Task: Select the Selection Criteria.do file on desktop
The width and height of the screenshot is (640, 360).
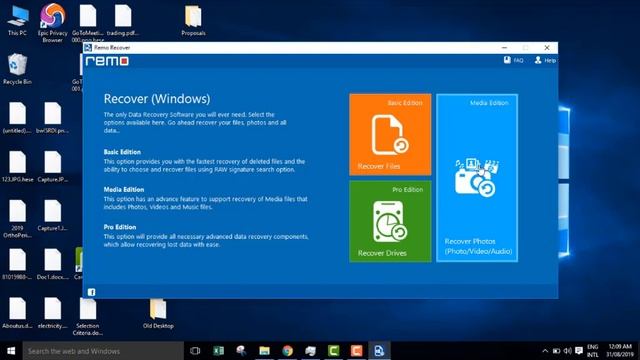Action: coord(88,316)
